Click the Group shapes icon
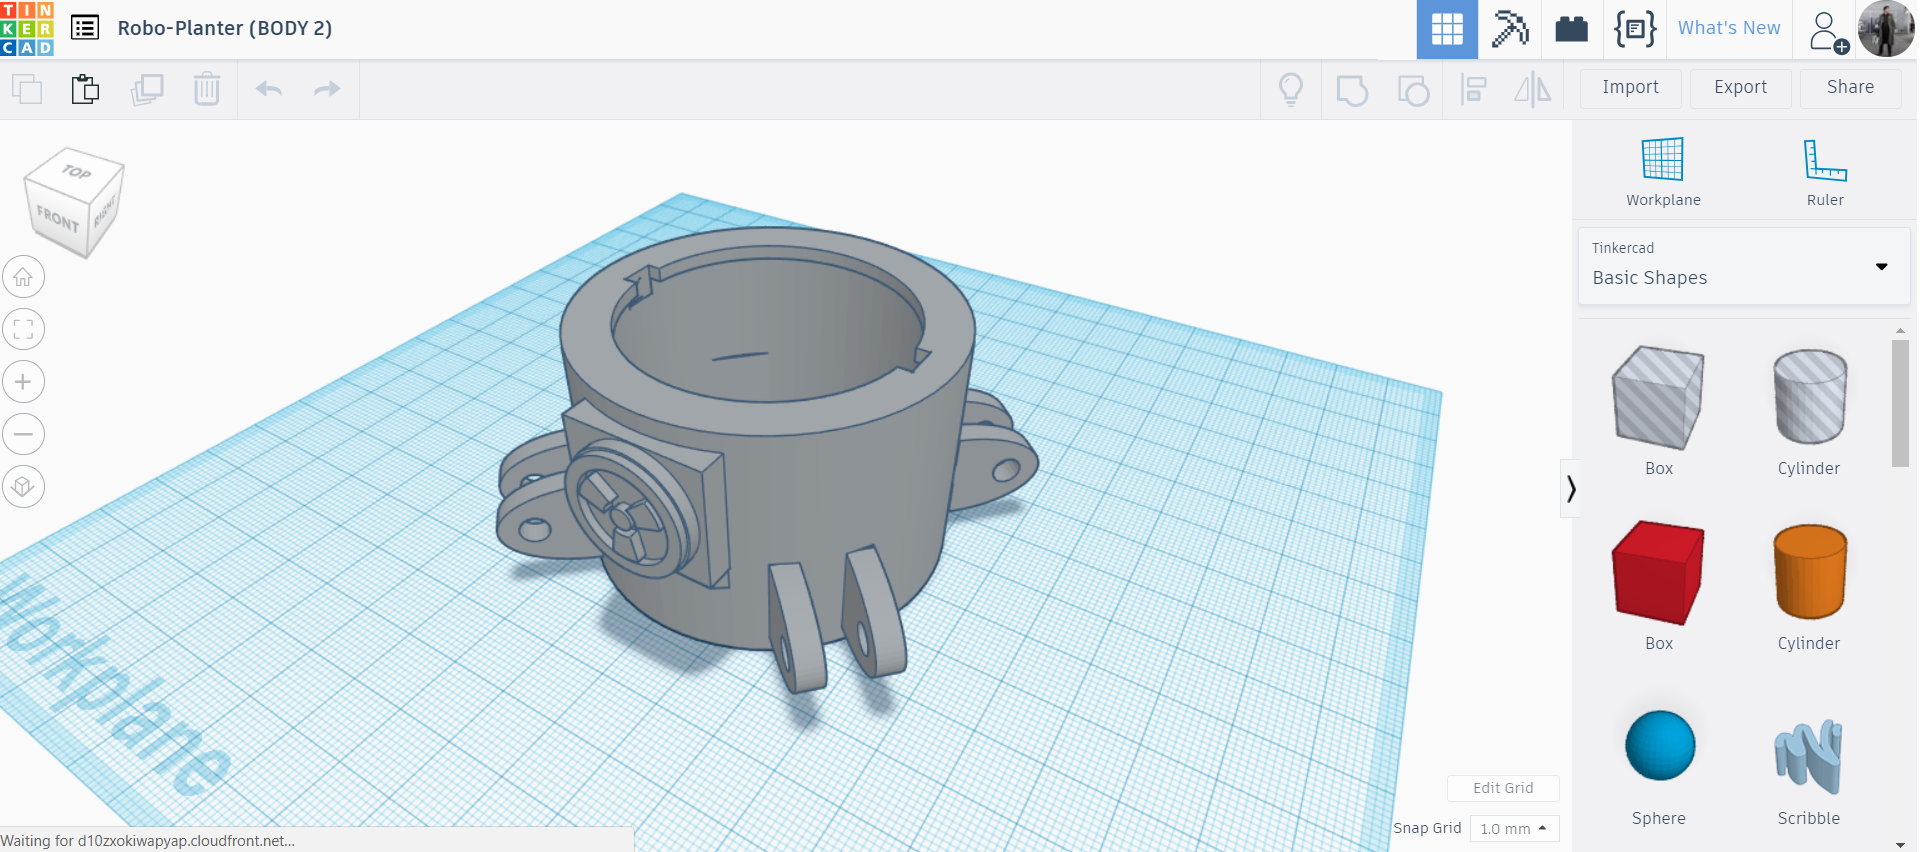 tap(1352, 90)
